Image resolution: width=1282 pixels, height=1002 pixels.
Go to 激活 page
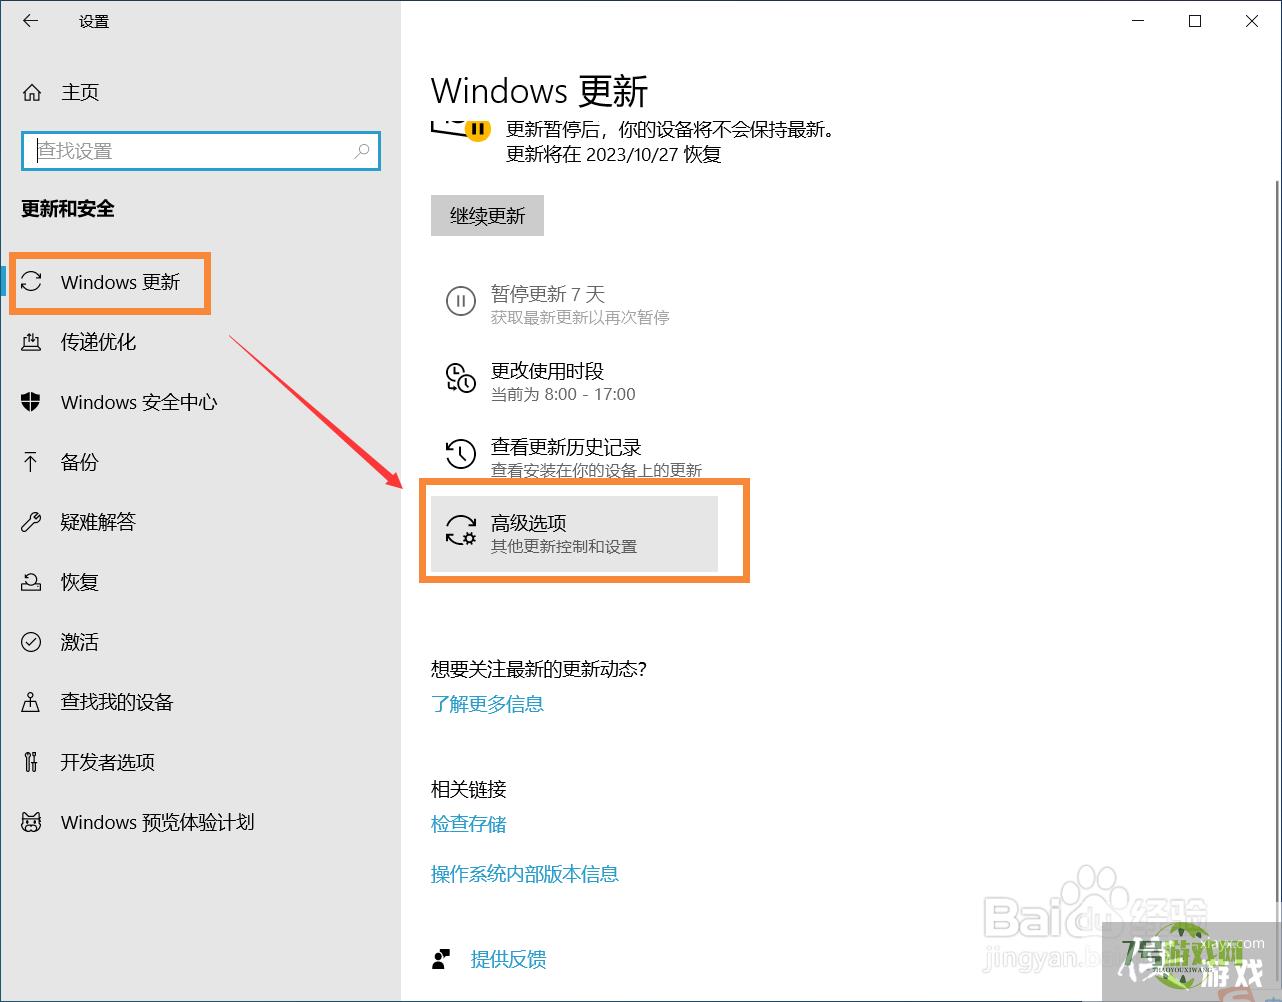click(x=80, y=642)
